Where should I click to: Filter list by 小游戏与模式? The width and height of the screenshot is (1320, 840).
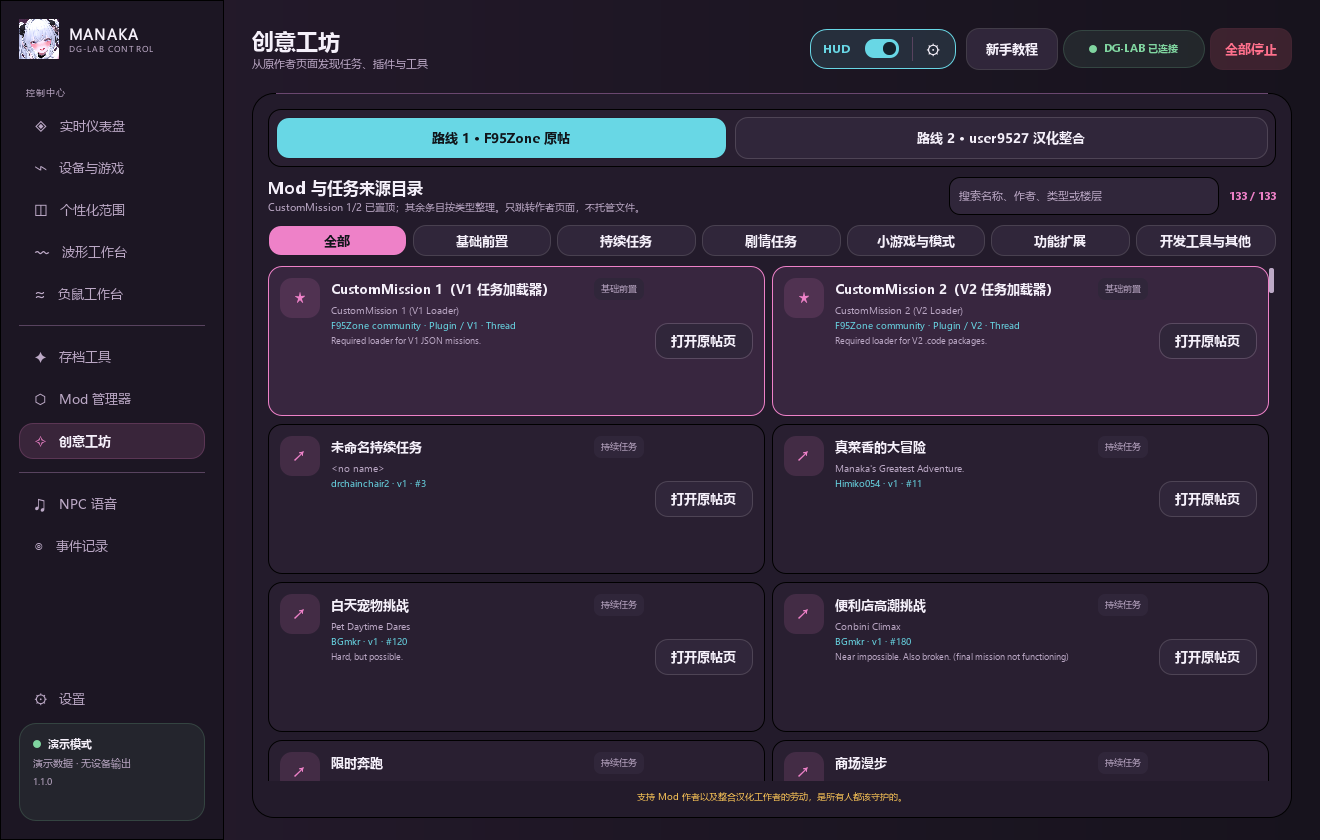[x=916, y=241]
